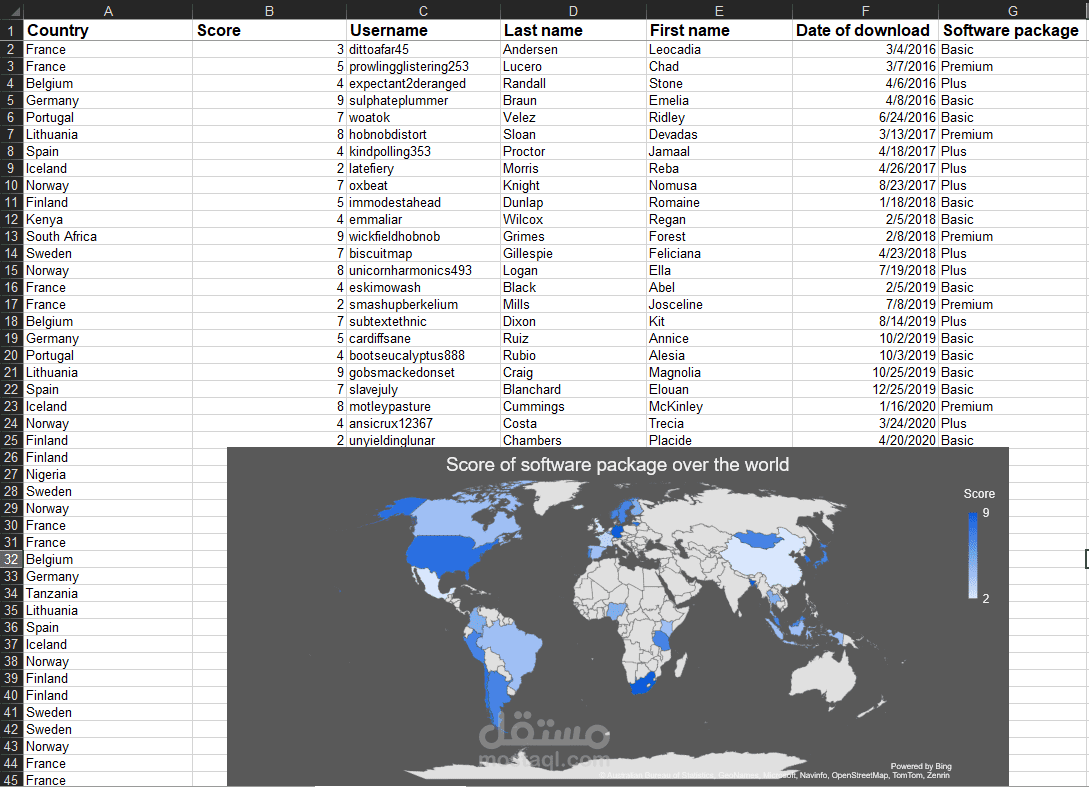Click the Last name header cell

click(573, 30)
